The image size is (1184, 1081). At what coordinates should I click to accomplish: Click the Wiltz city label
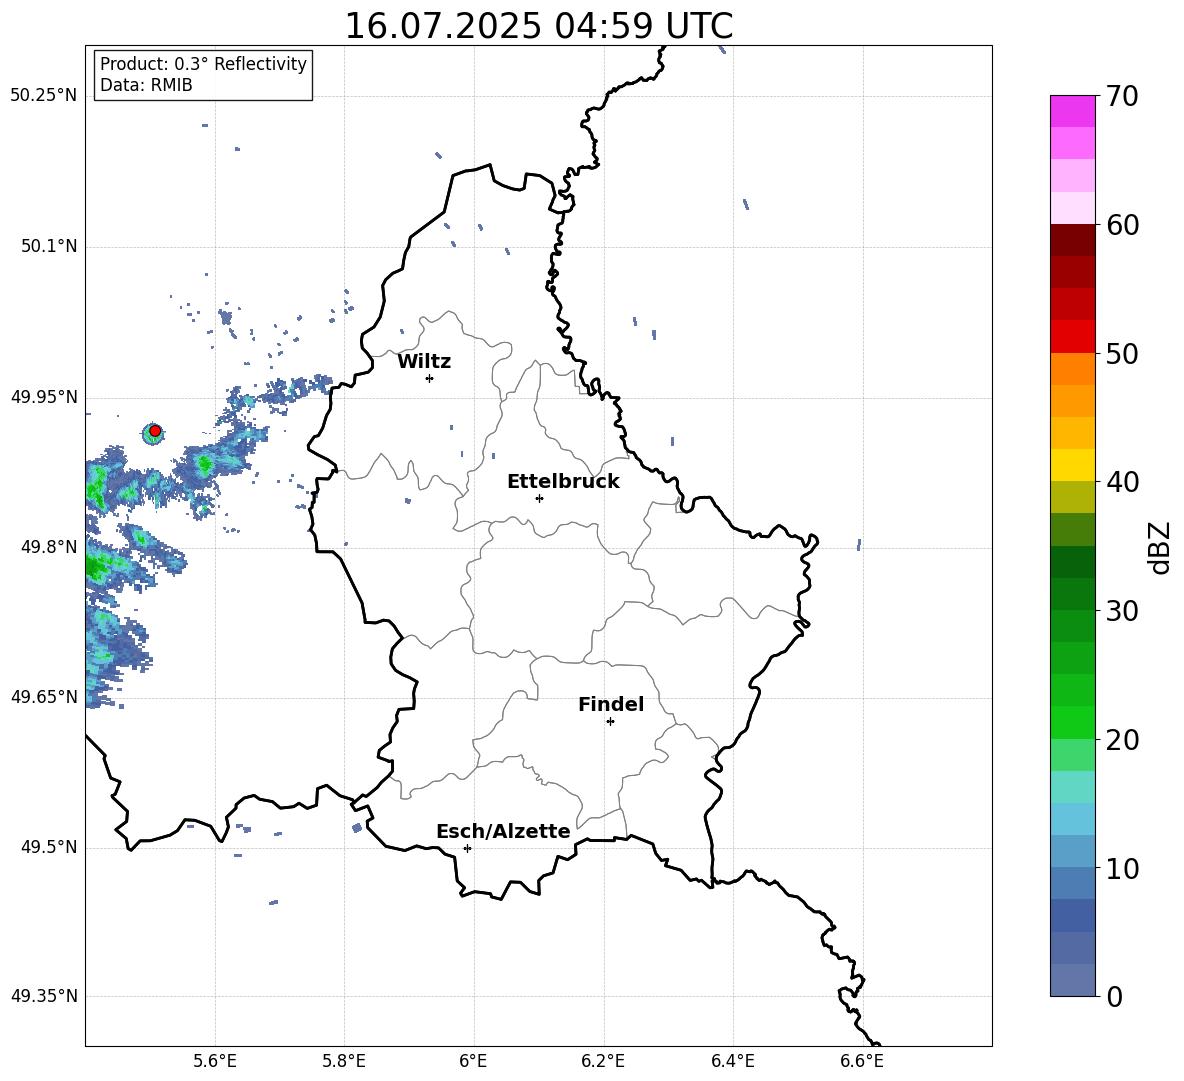(x=424, y=362)
